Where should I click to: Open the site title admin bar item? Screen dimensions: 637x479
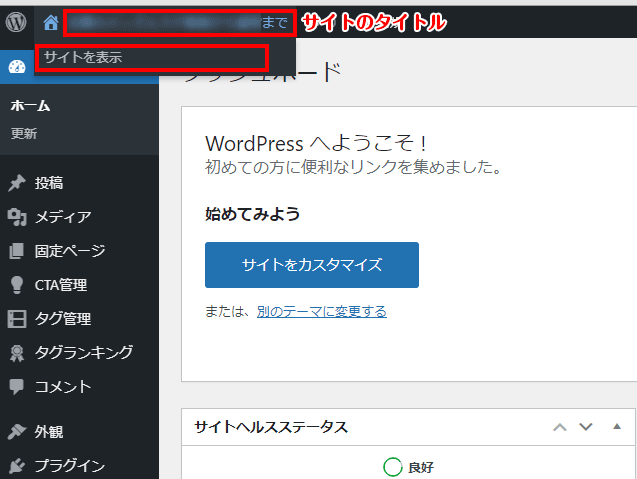pyautogui.click(x=179, y=23)
